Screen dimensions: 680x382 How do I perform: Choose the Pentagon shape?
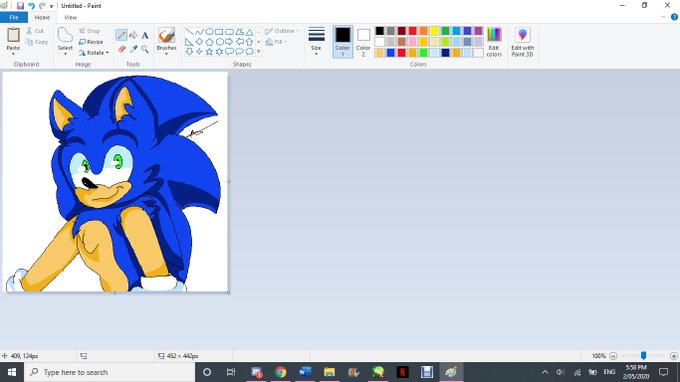pyautogui.click(x=209, y=42)
